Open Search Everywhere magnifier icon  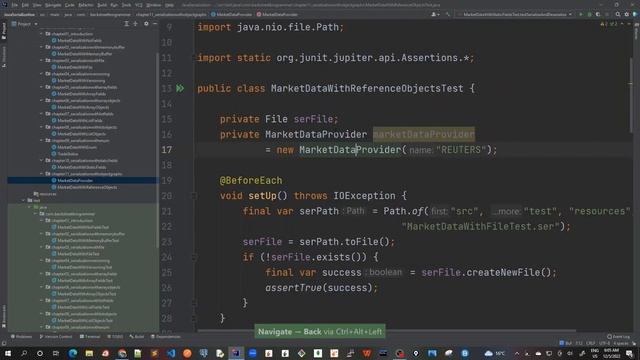[x=618, y=14]
